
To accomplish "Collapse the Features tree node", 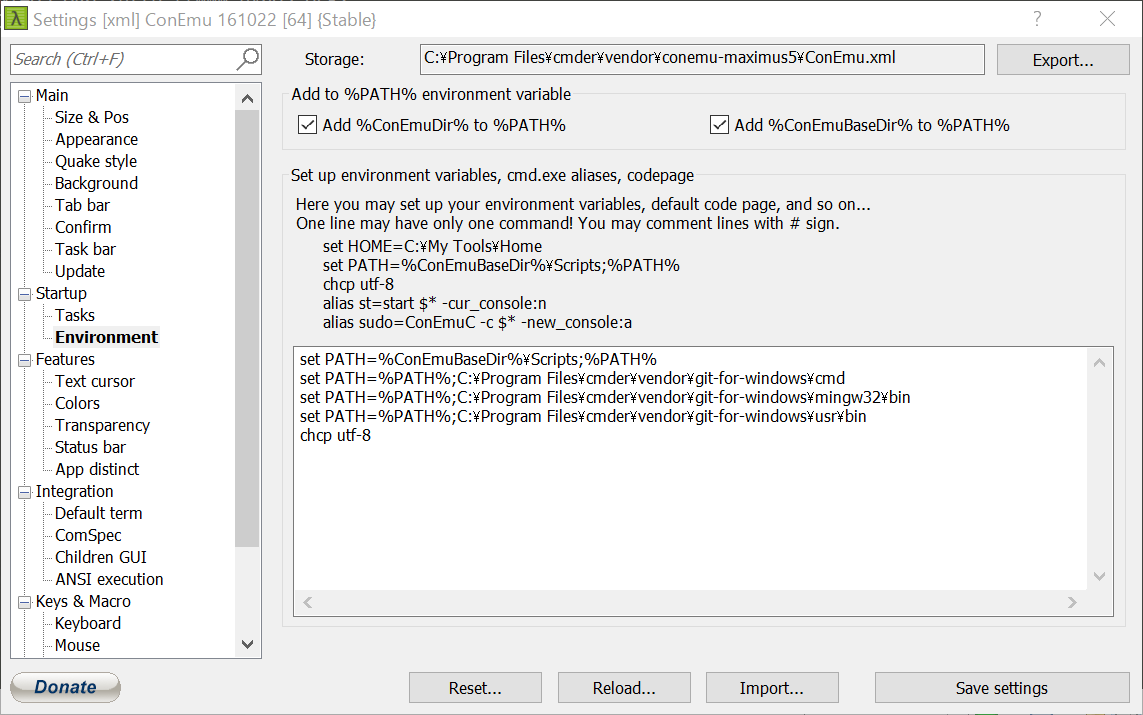I will pyautogui.click(x=25, y=360).
